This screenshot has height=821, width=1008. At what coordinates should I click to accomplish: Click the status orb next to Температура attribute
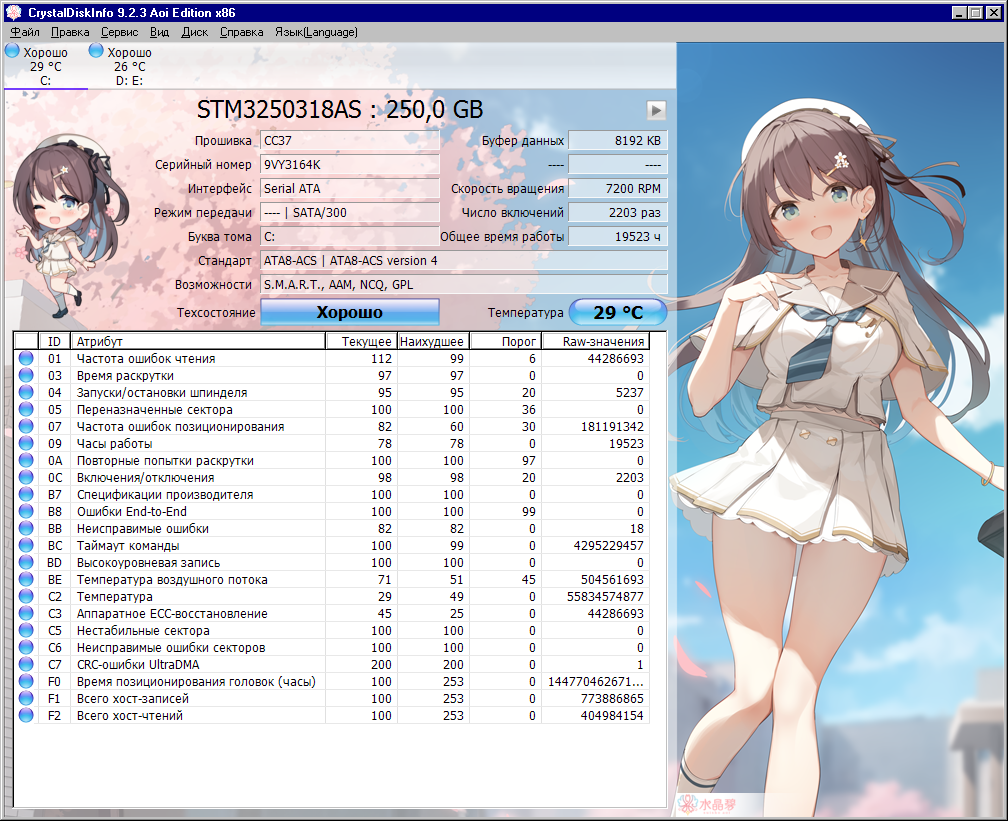point(26,597)
